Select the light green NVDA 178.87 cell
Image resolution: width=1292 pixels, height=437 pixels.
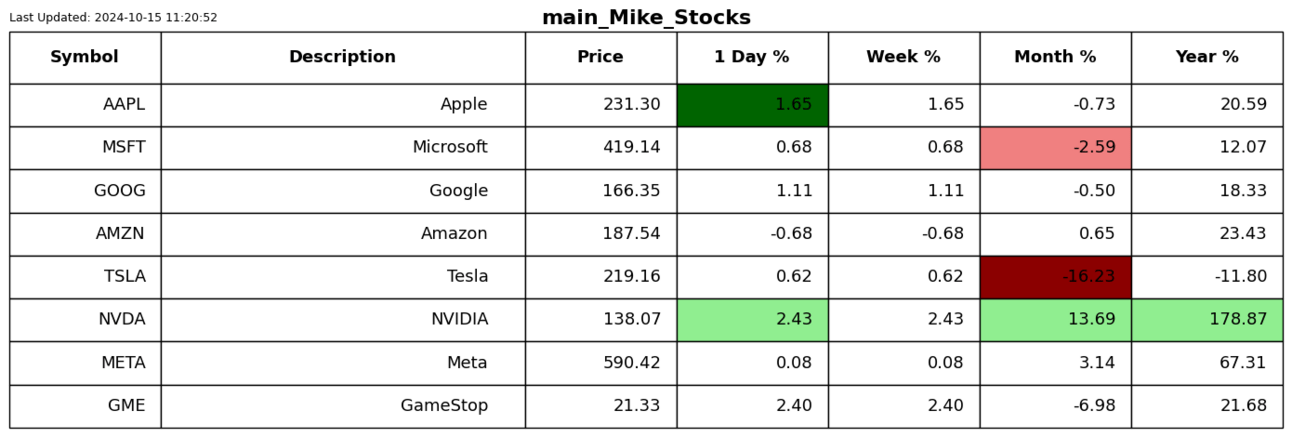pos(1207,320)
